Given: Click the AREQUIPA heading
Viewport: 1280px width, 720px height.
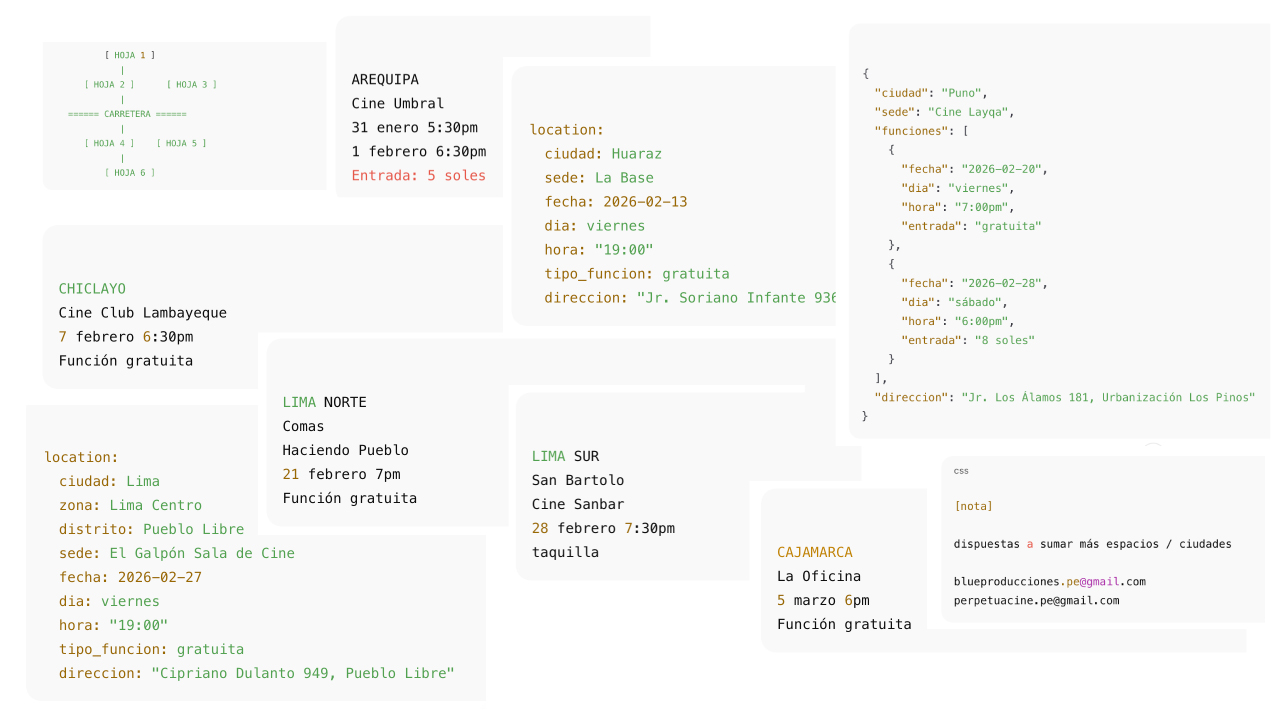Looking at the screenshot, I should 385,79.
